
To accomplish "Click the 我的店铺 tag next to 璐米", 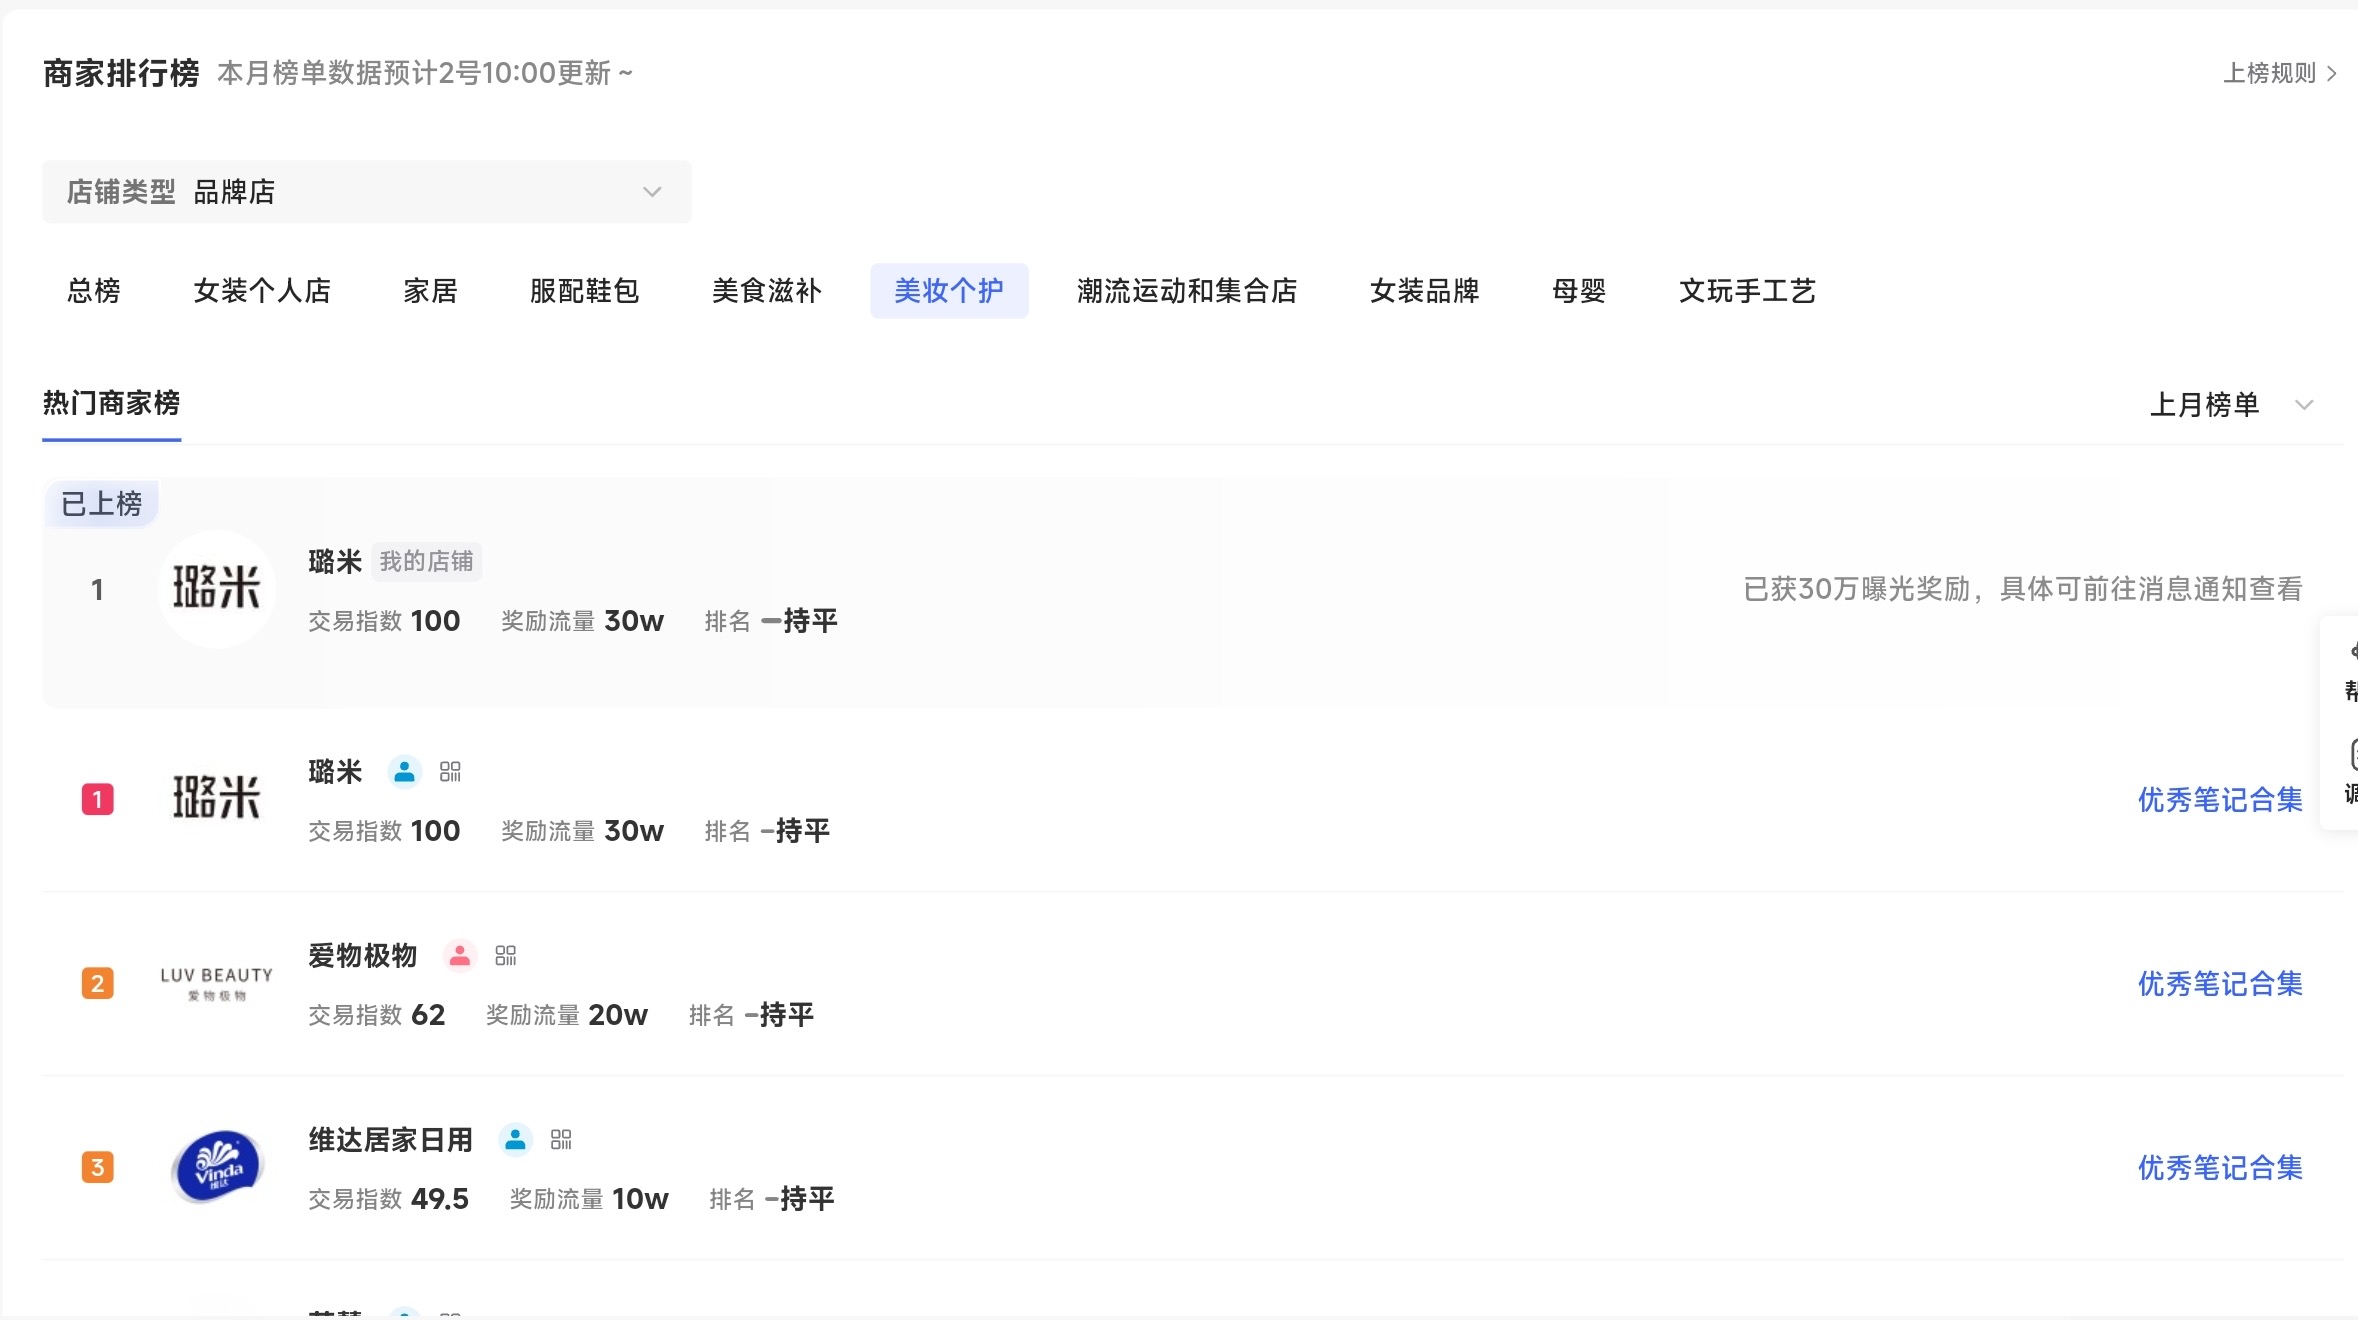I will pyautogui.click(x=426, y=562).
